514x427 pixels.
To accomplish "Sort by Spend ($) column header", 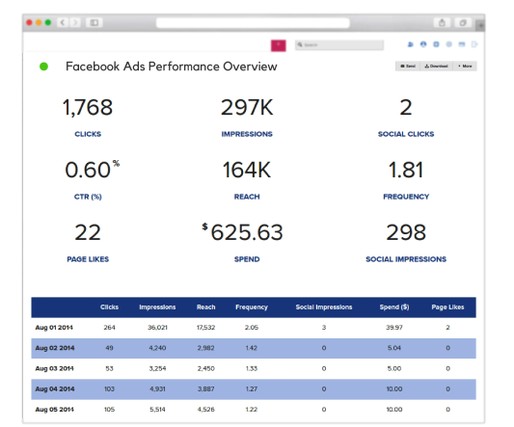I will tap(394, 307).
